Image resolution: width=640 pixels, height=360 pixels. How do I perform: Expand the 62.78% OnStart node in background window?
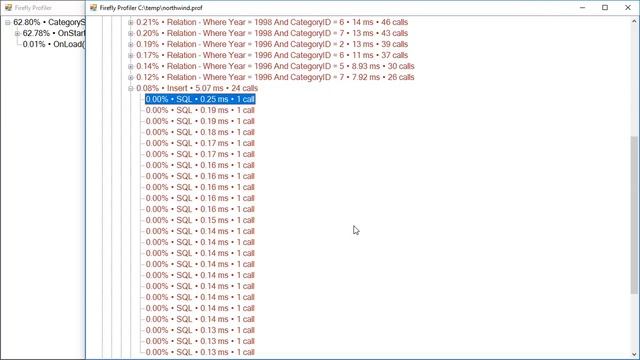(x=17, y=33)
